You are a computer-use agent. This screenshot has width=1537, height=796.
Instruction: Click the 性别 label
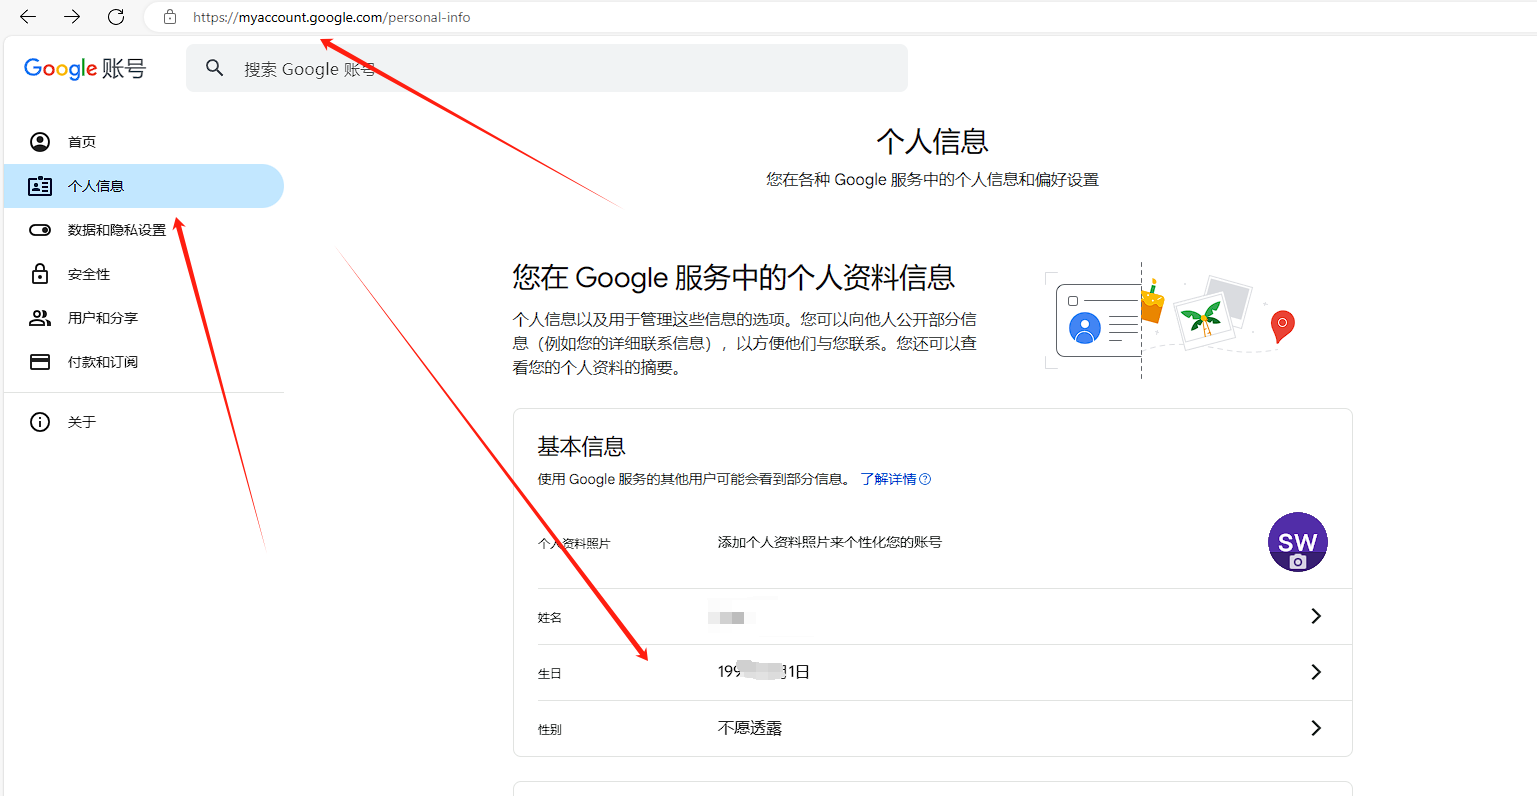pyautogui.click(x=550, y=730)
